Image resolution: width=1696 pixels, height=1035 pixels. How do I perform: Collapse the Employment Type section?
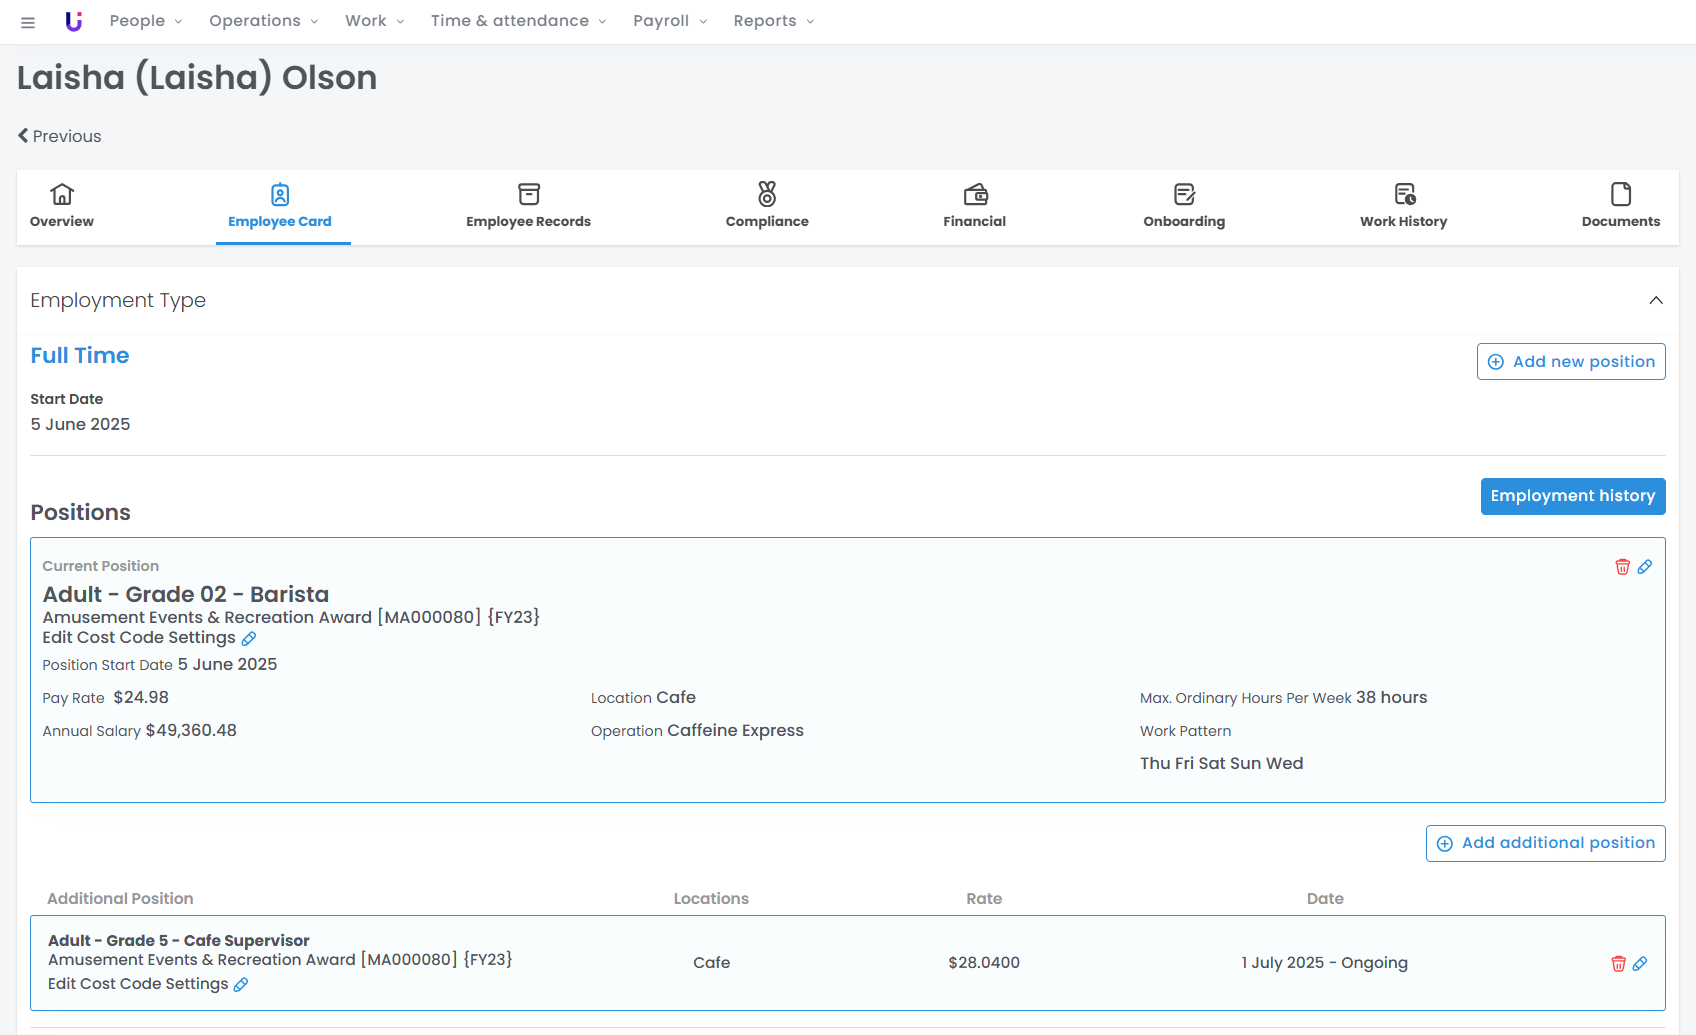tap(1656, 300)
